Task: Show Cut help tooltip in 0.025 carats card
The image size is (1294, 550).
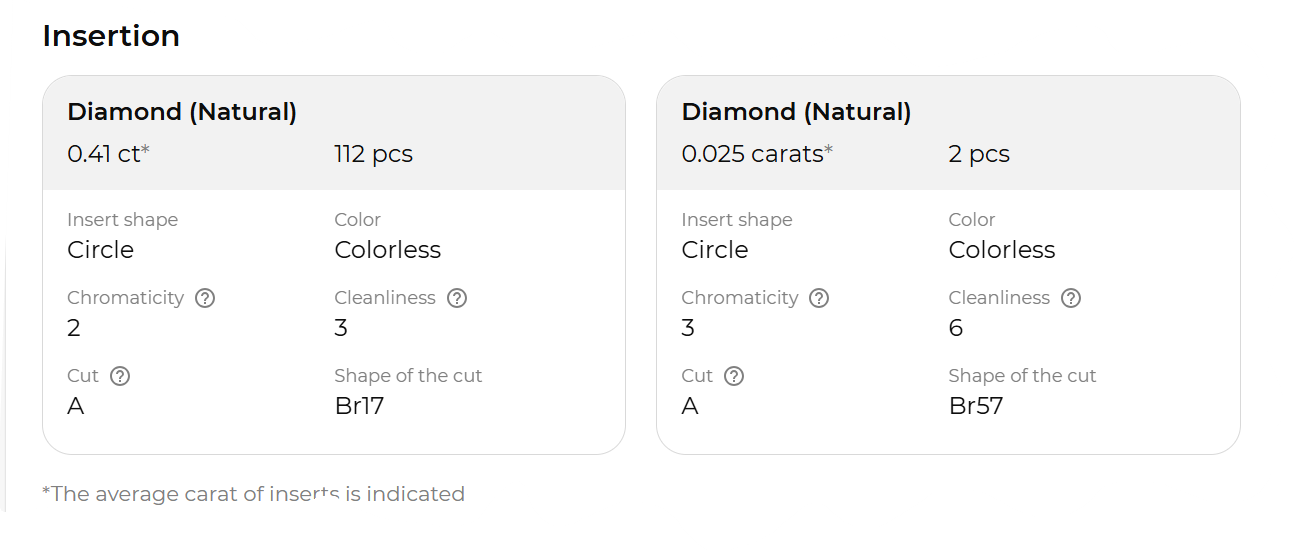Action: coord(734,376)
